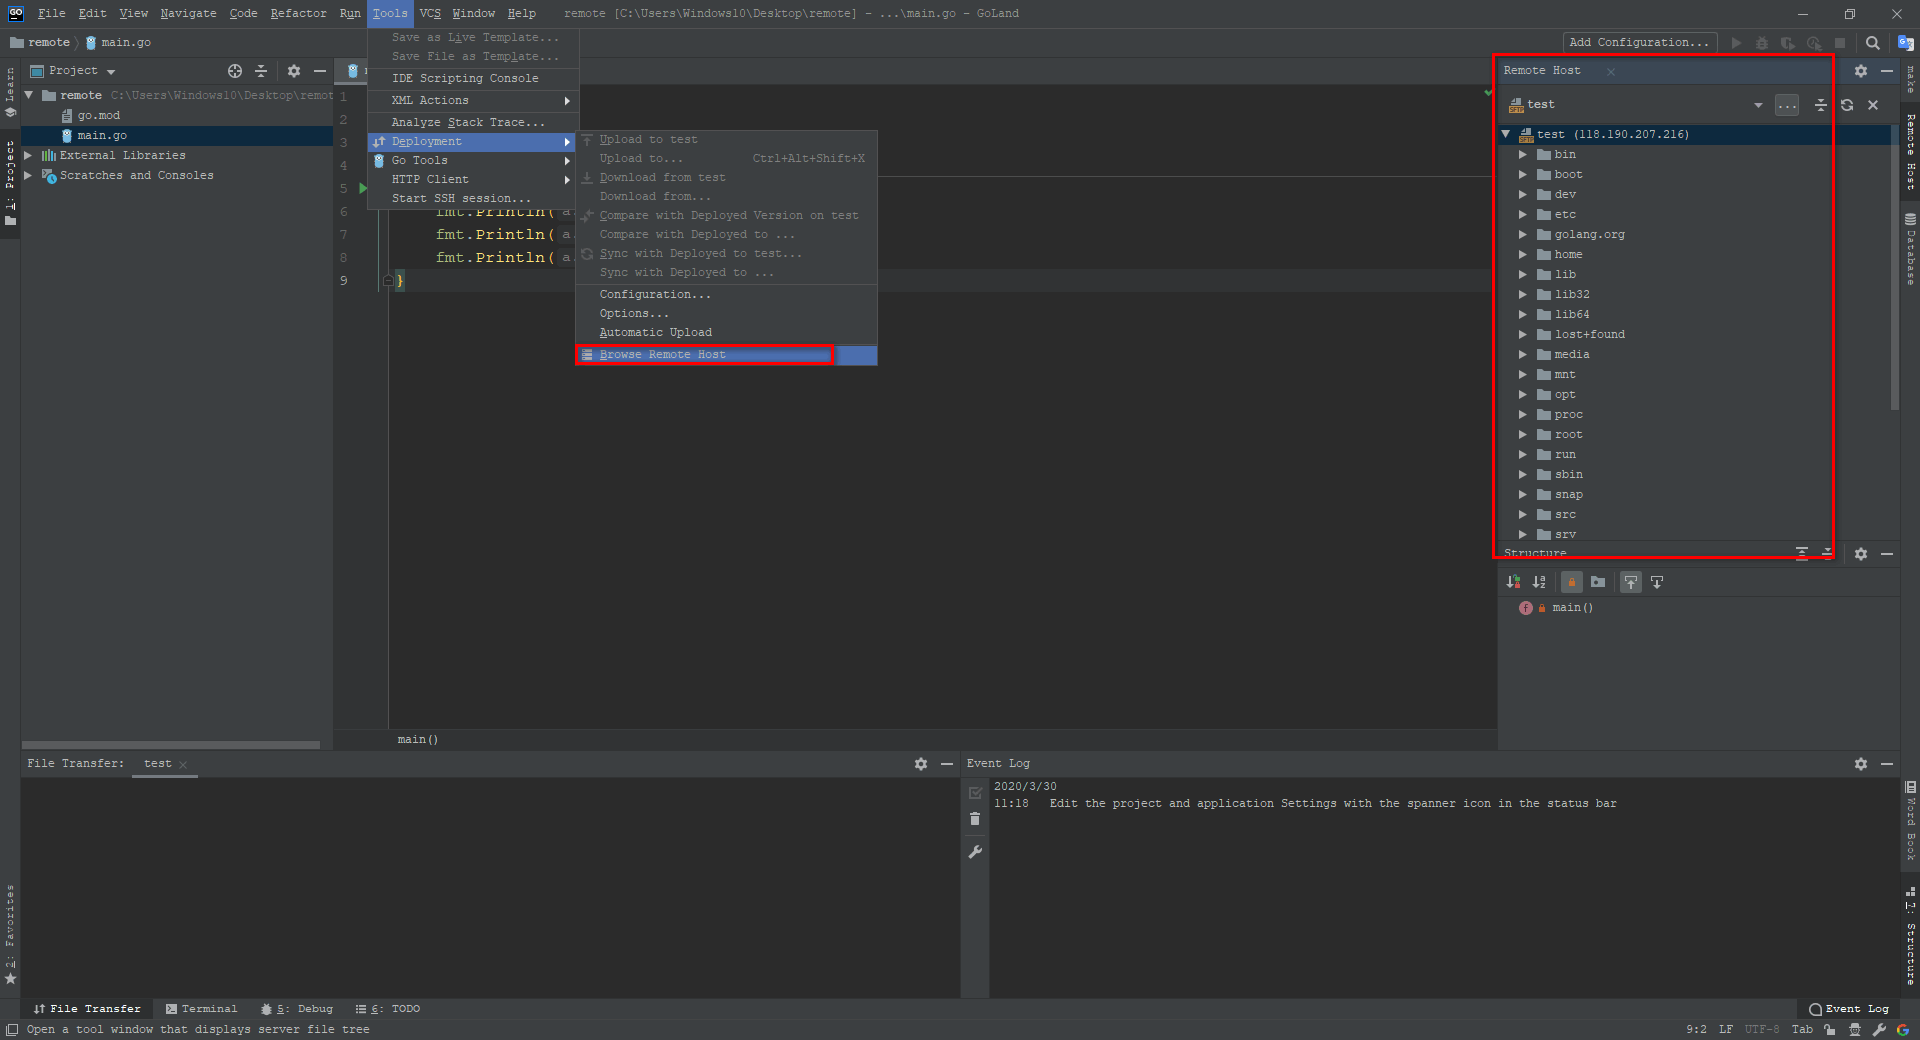Expand all nodes in the Structure panel
The height and width of the screenshot is (1040, 1920).
1802,553
